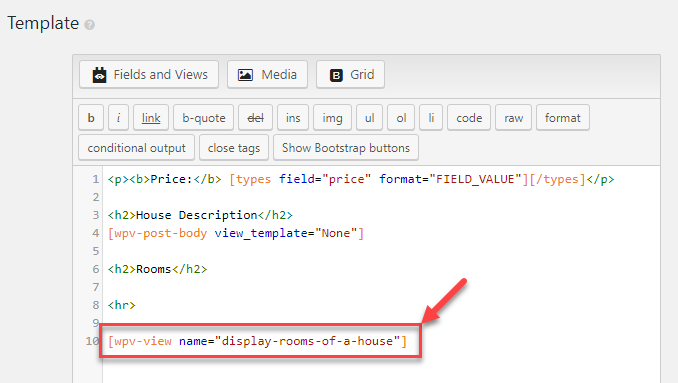Click the close tags button
Screen dimensions: 678x383
[x=234, y=148]
